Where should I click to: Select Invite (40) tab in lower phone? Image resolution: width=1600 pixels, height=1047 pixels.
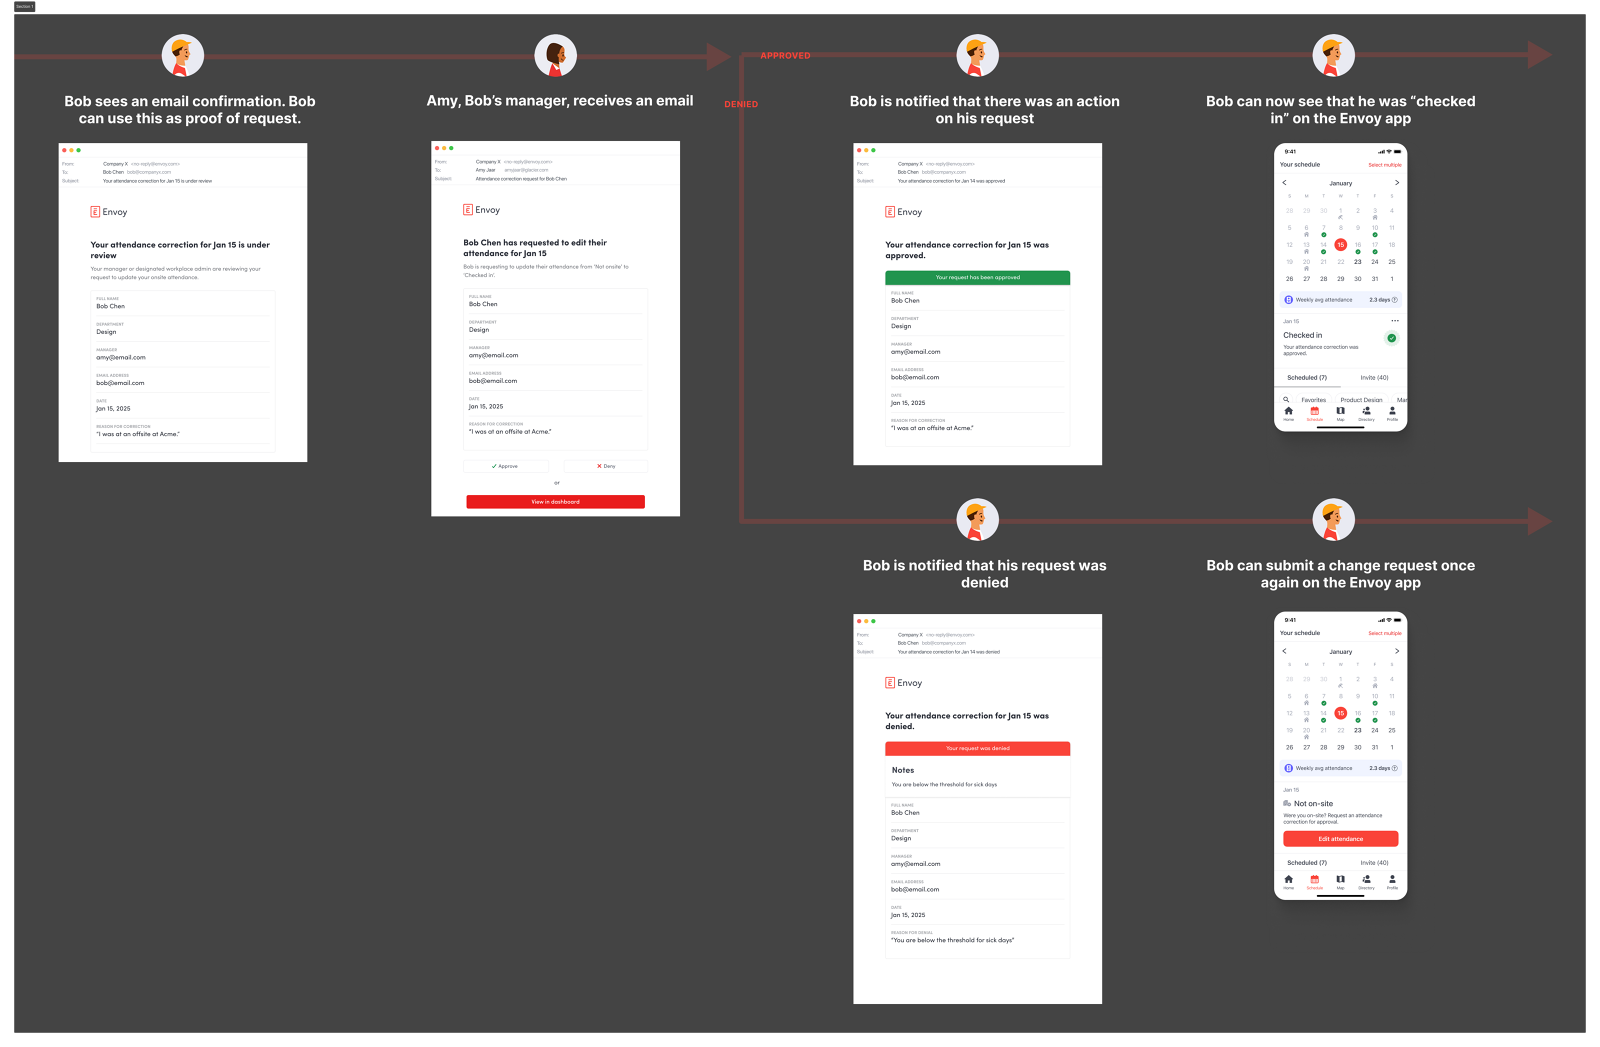coord(1374,863)
